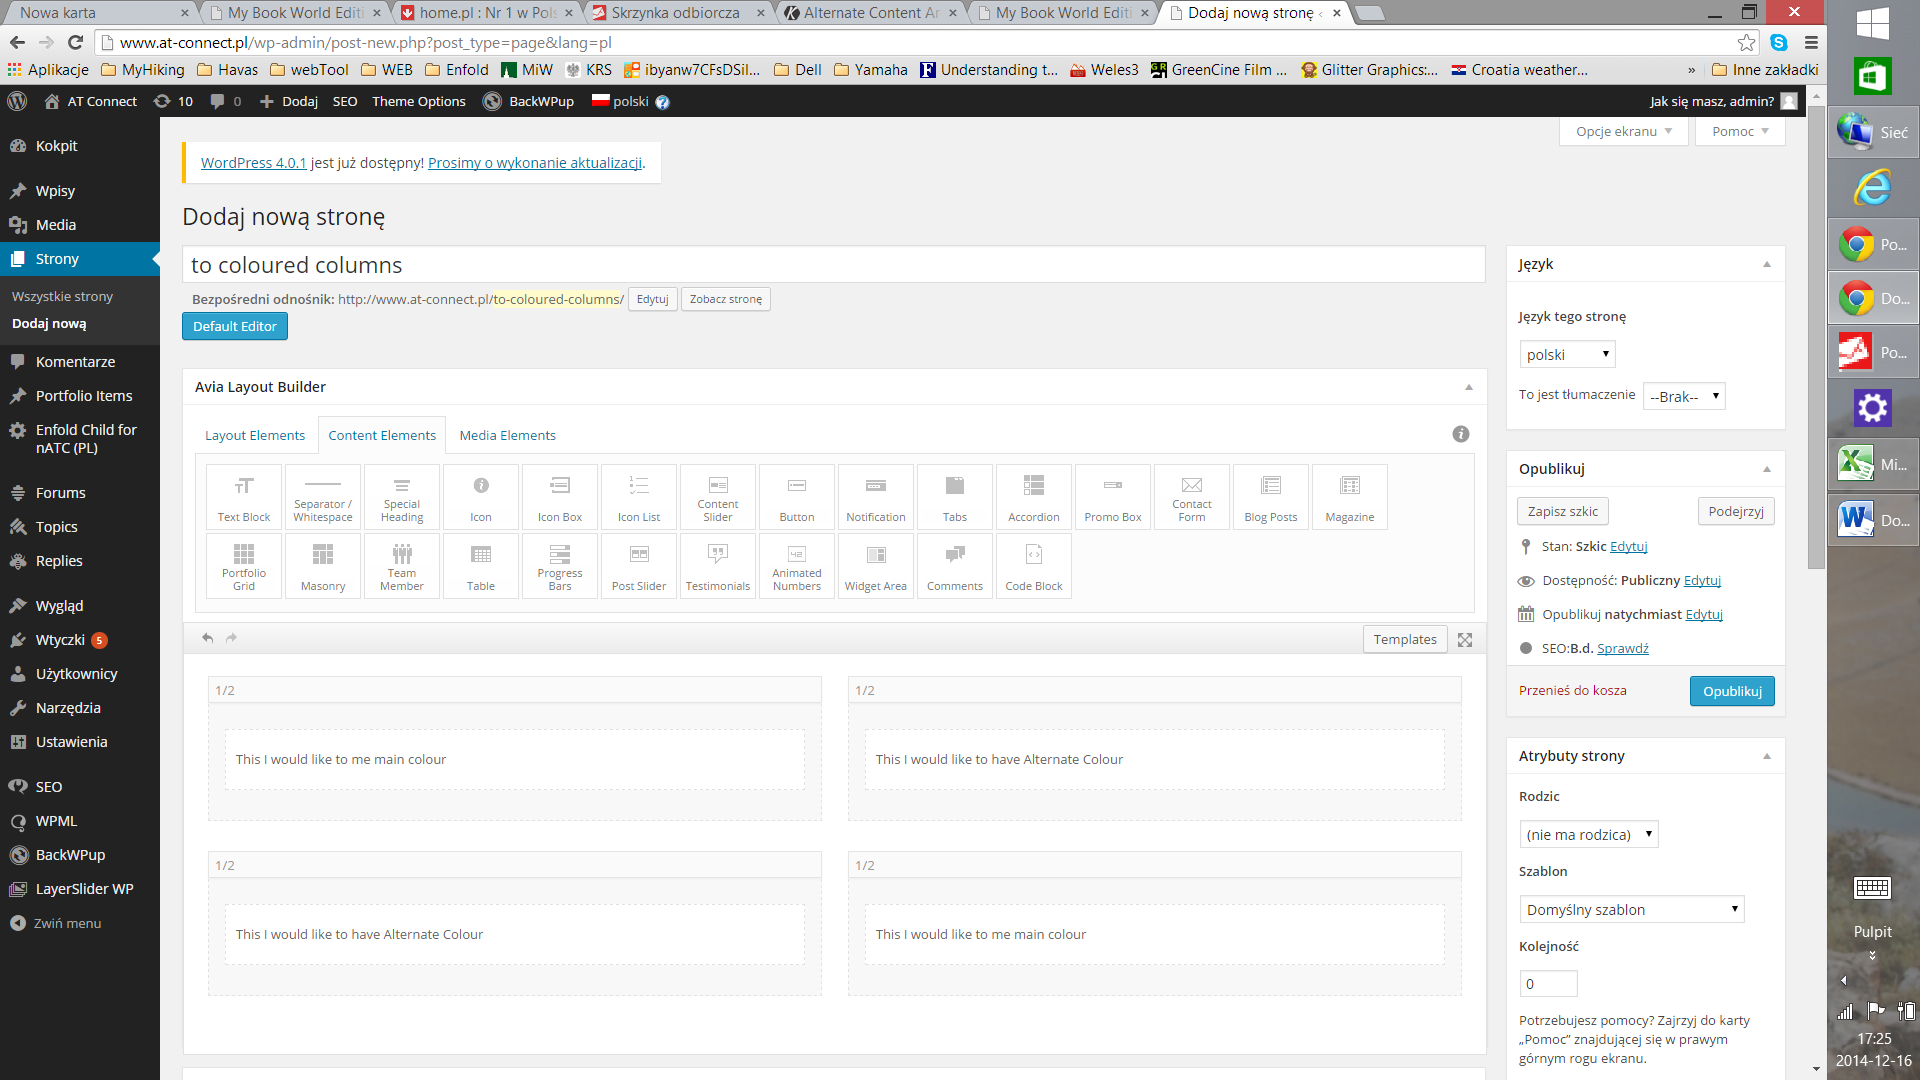Add an Icon Box element
The height and width of the screenshot is (1080, 1920).
(x=560, y=497)
